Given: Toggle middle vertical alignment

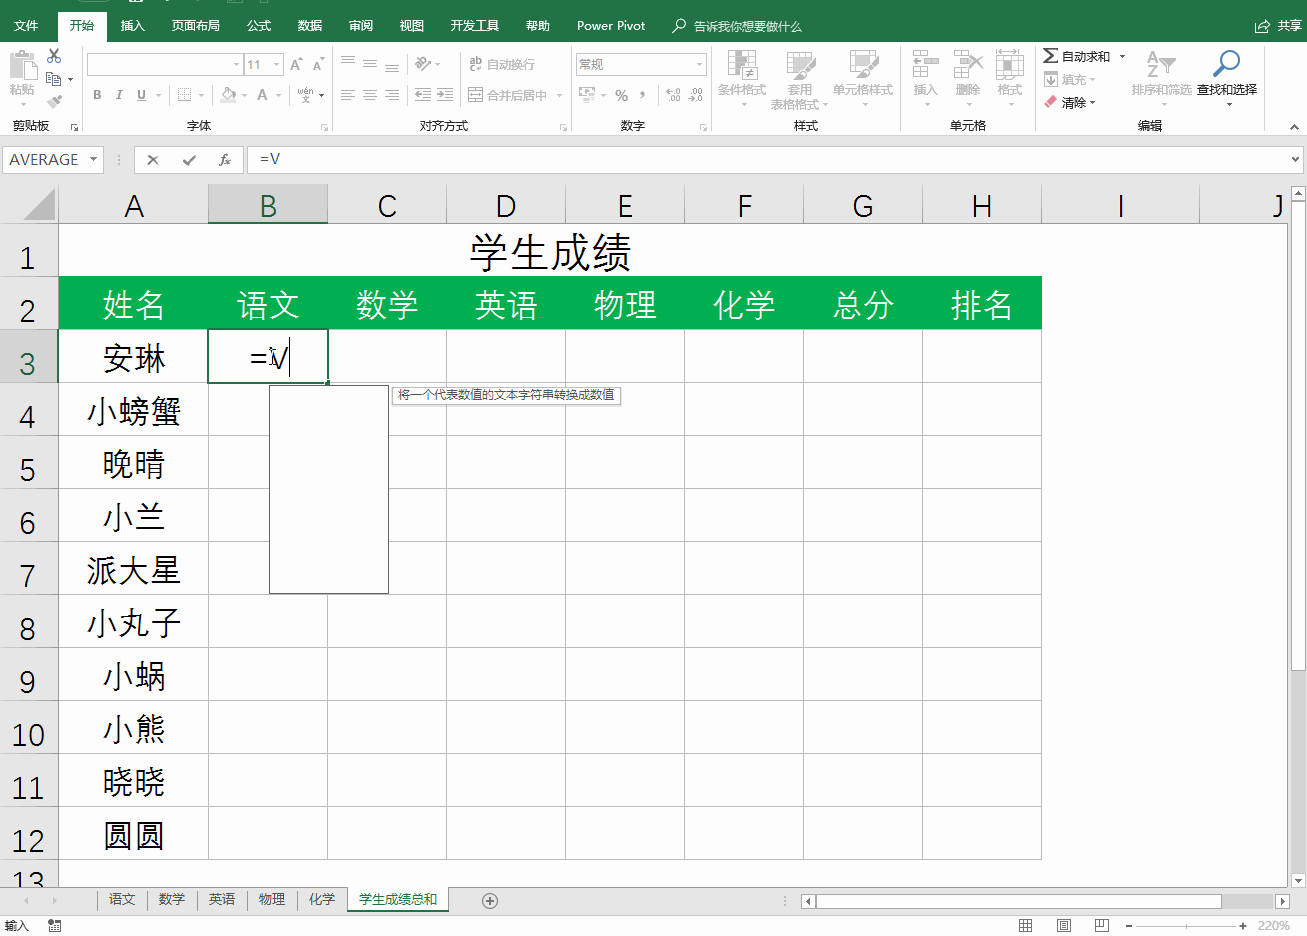Looking at the screenshot, I should coord(370,63).
